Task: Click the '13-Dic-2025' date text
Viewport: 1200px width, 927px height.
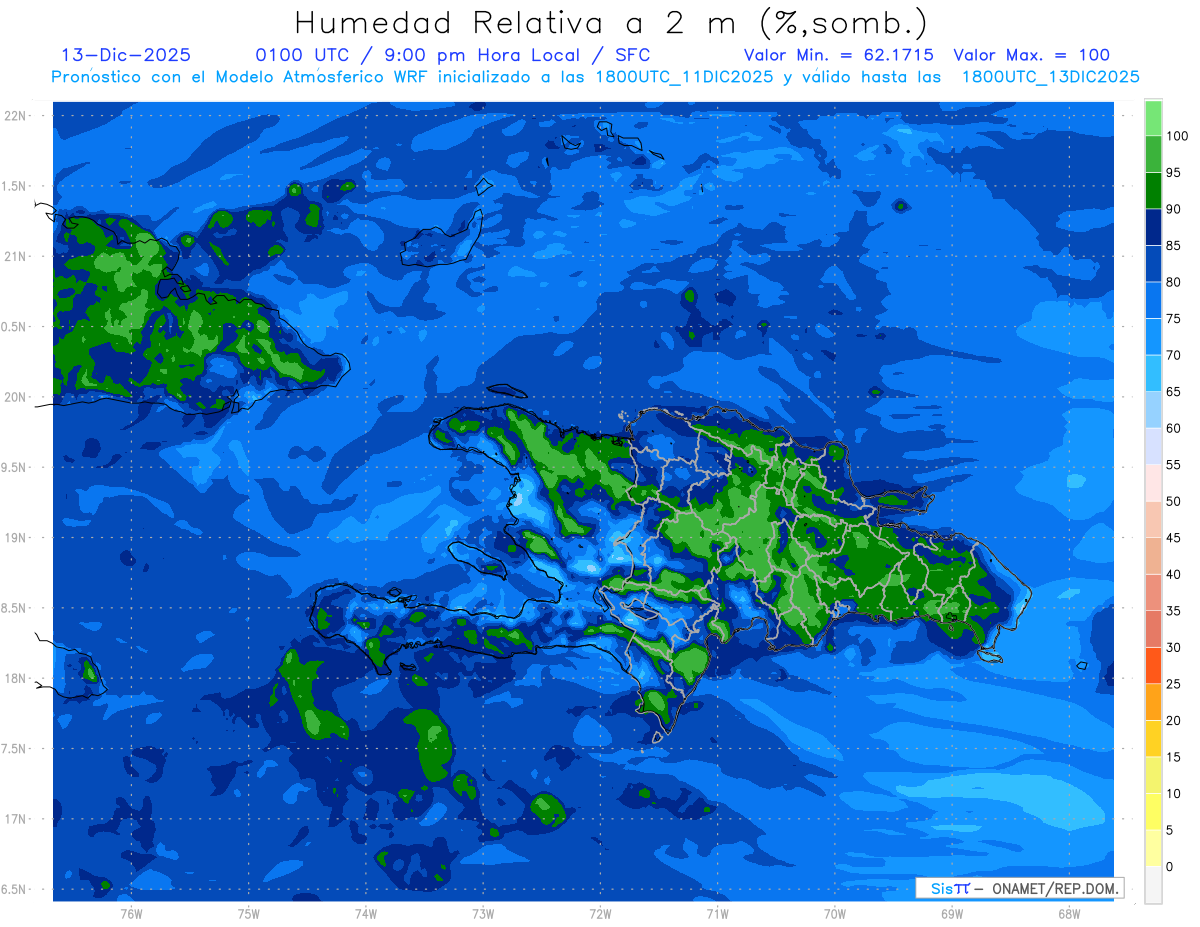Action: click(126, 55)
